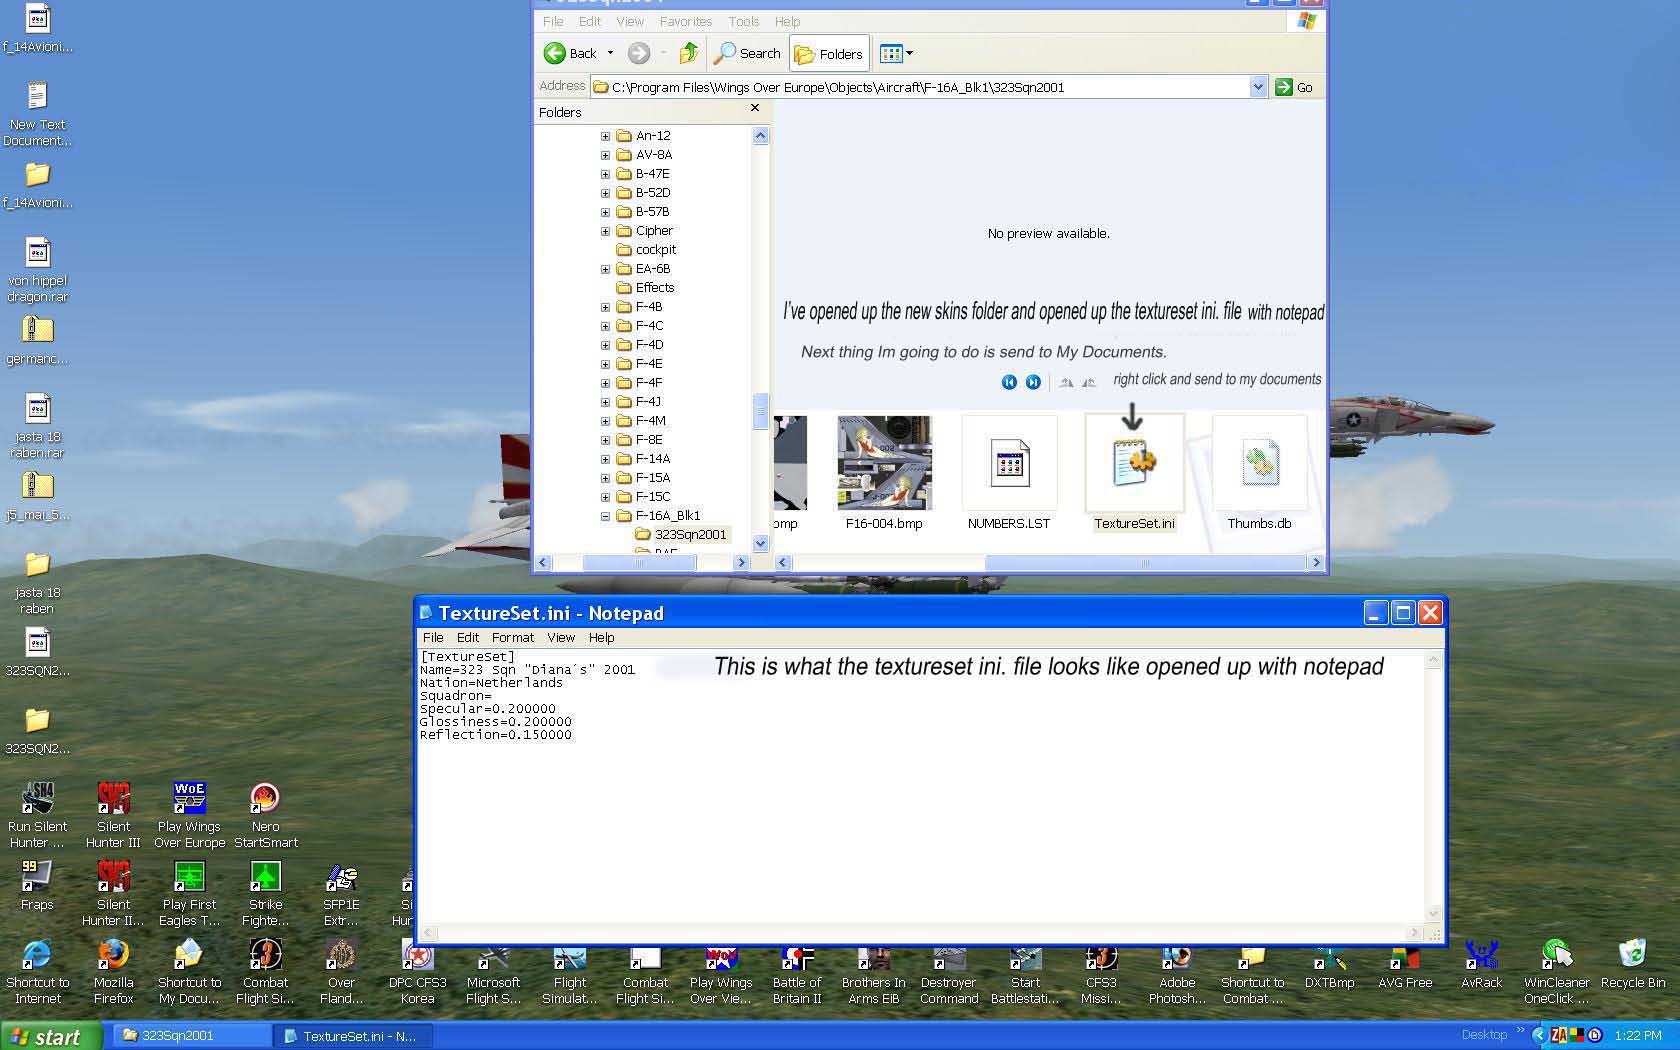Select the Thumbs.db file
1680x1050 pixels.
(x=1259, y=473)
